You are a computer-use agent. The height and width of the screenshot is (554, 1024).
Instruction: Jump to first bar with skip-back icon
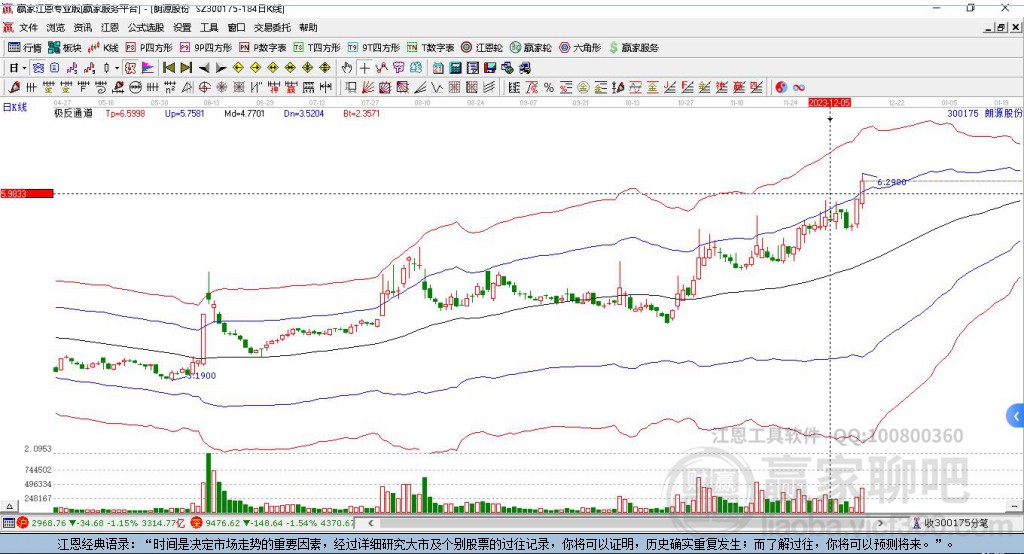(169, 68)
